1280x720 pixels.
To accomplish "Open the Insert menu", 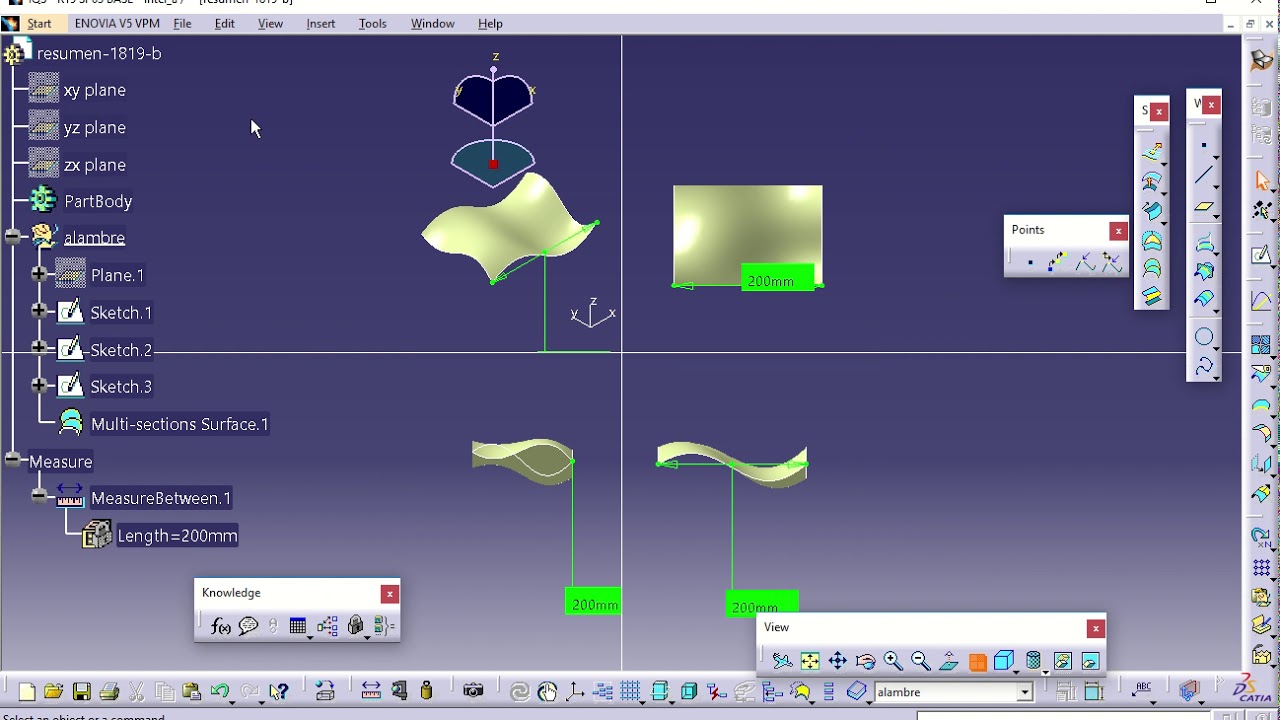I will tap(321, 23).
